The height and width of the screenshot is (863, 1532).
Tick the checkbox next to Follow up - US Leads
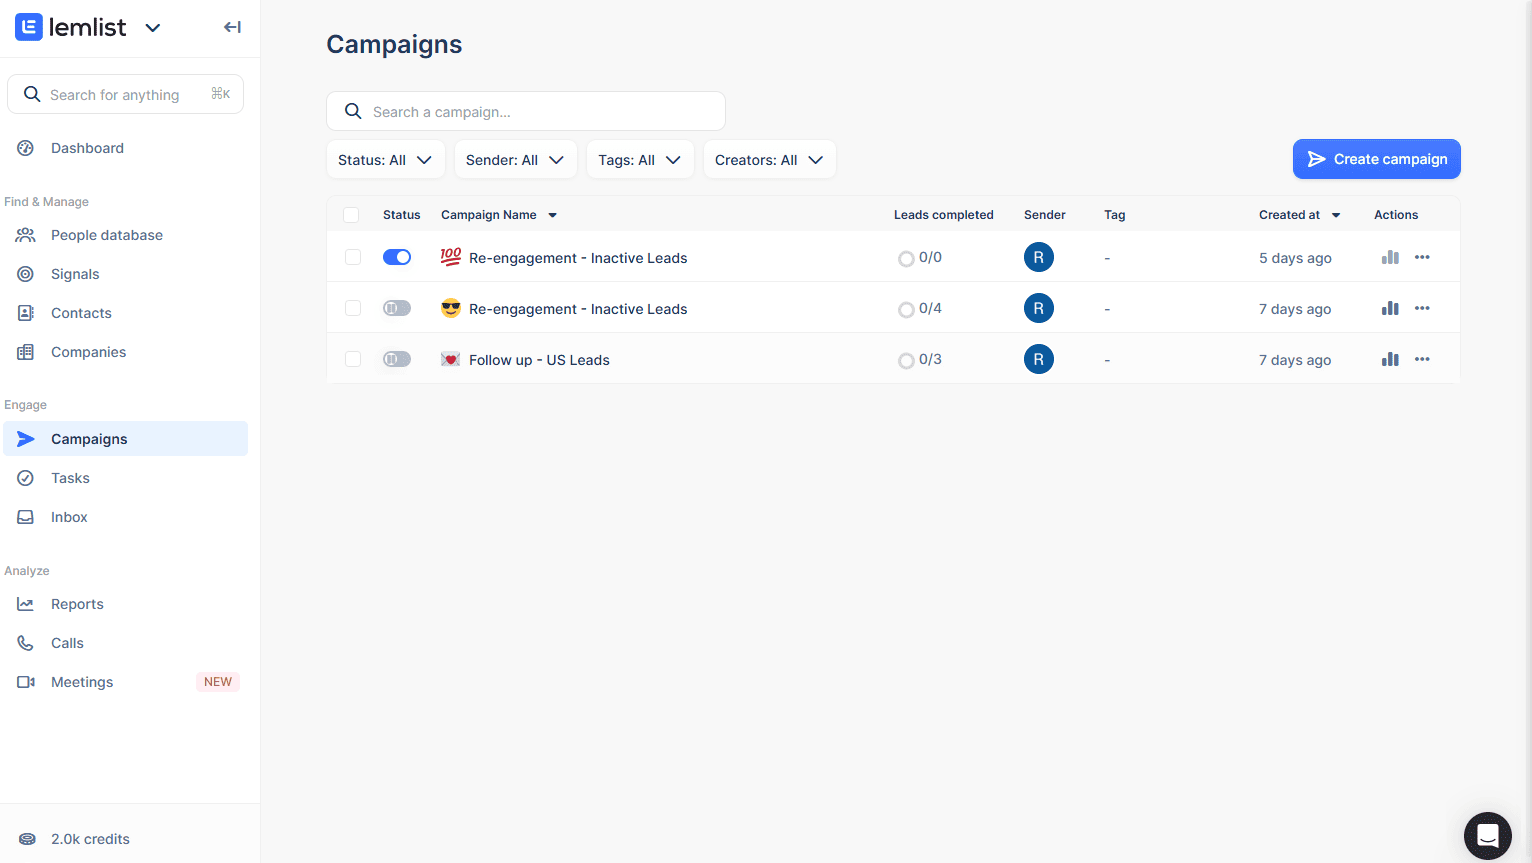click(x=352, y=358)
